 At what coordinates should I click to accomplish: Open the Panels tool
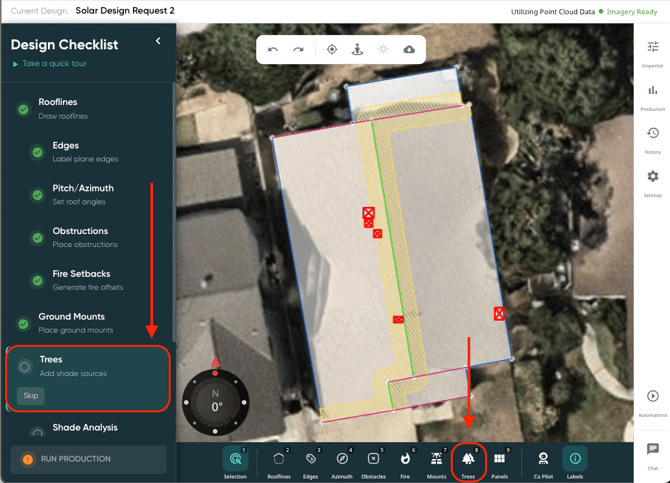pyautogui.click(x=499, y=460)
